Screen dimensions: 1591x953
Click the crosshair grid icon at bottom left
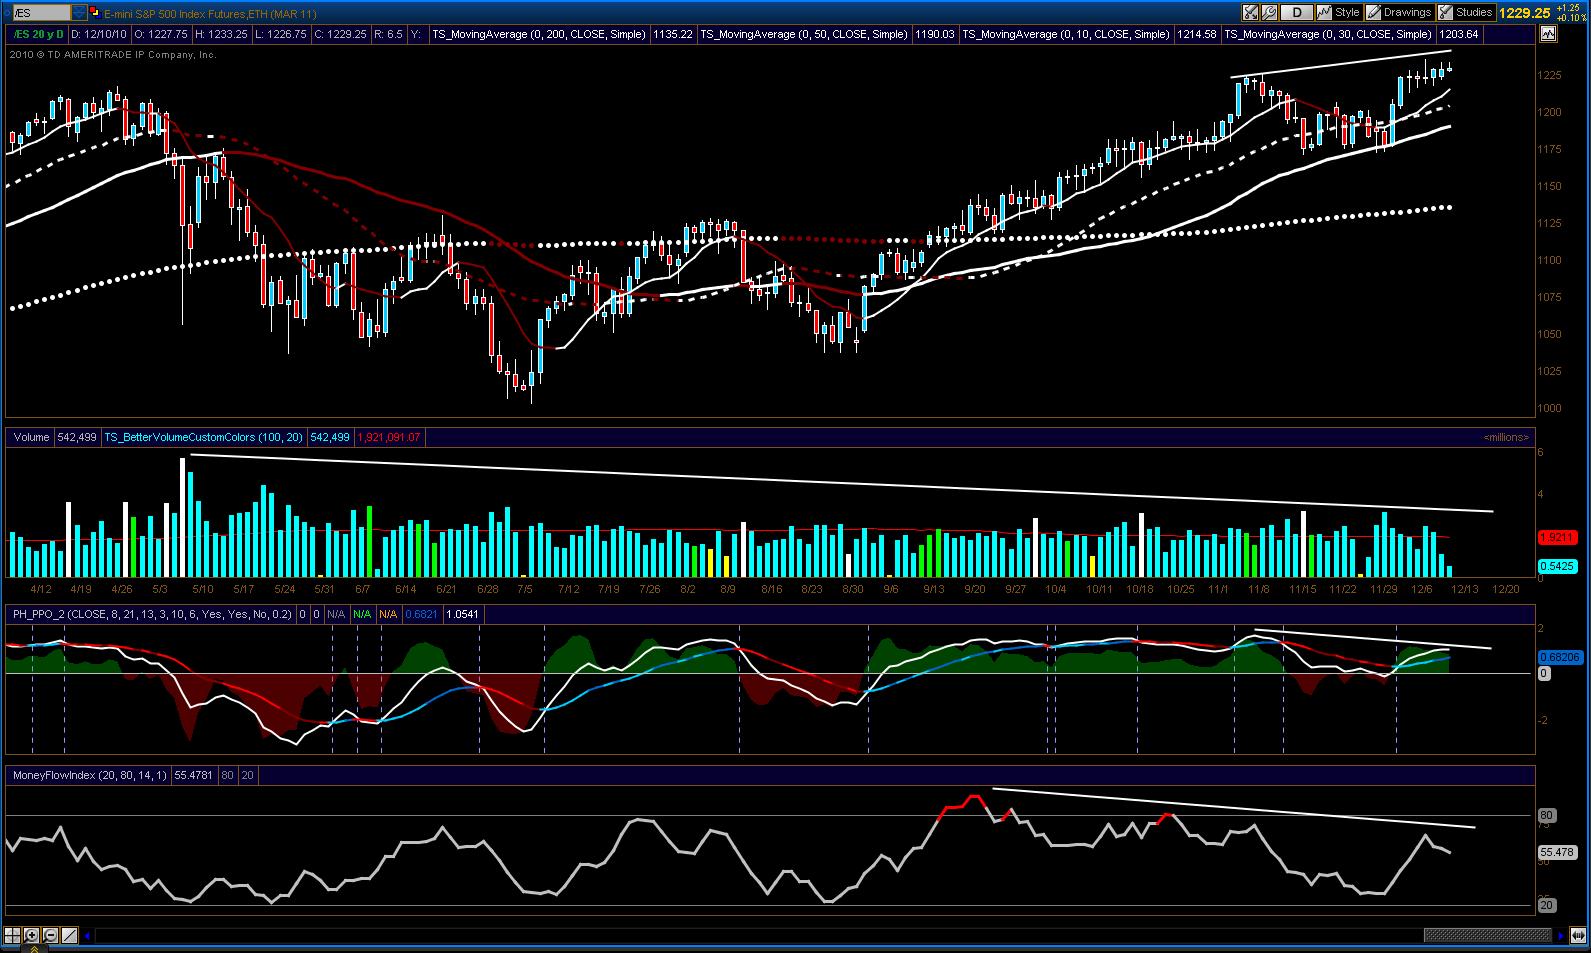click(13, 936)
